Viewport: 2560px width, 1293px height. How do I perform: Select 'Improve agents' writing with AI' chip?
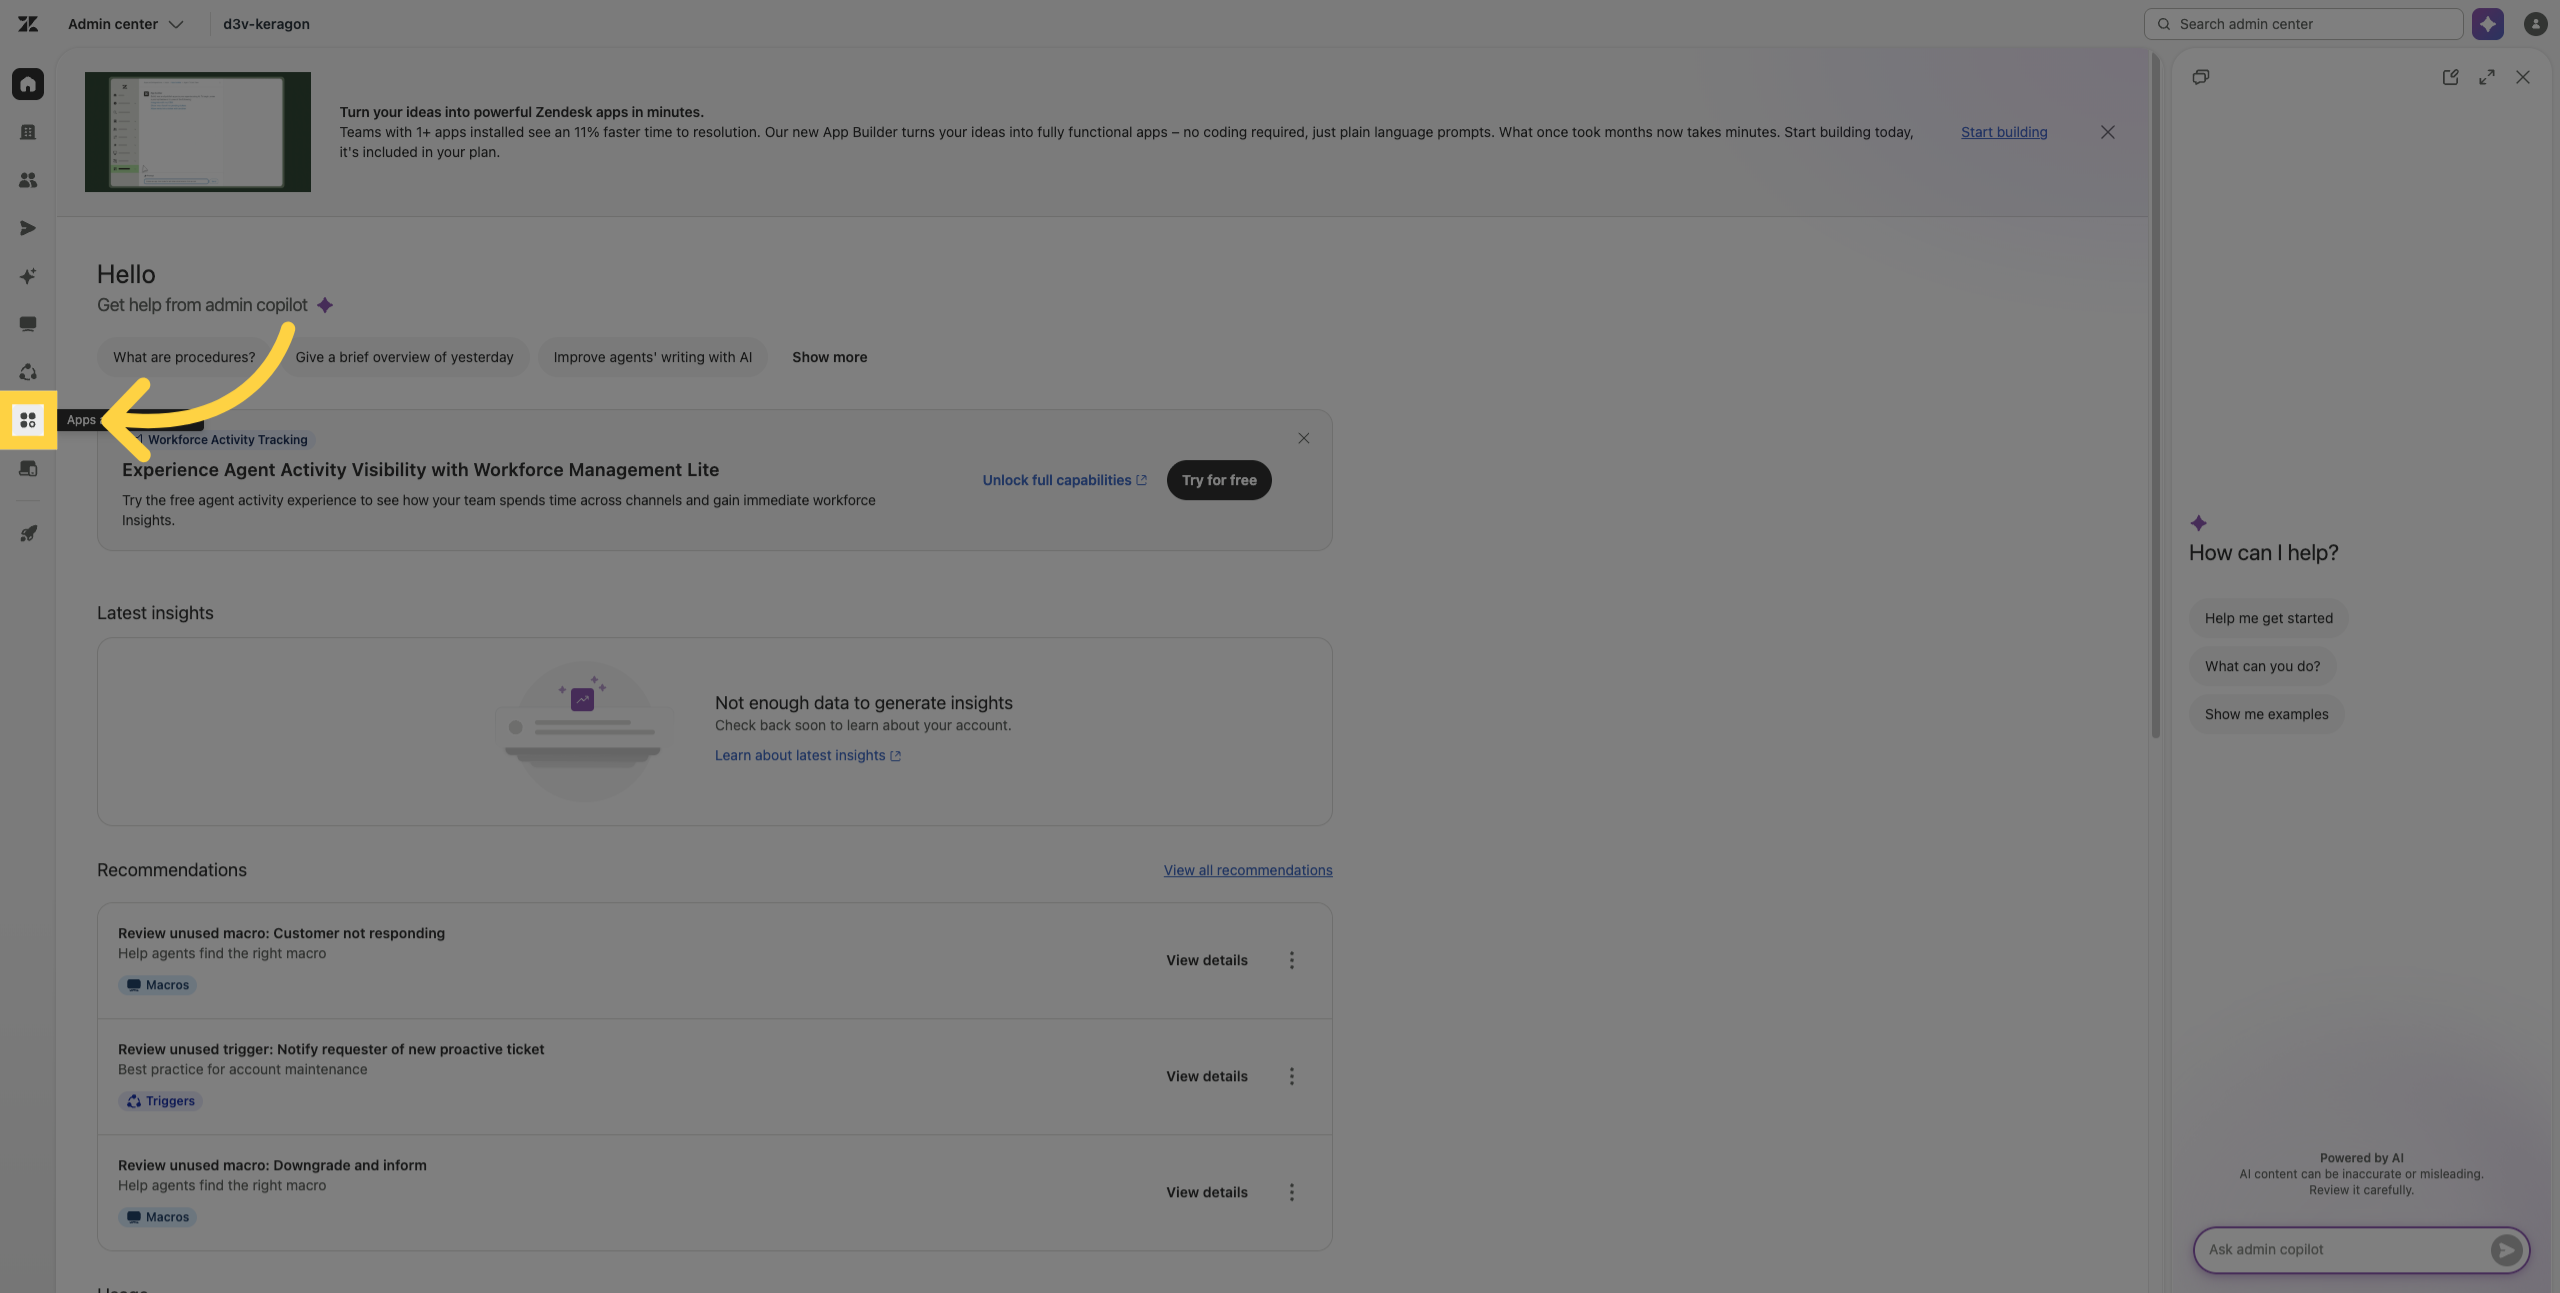652,357
